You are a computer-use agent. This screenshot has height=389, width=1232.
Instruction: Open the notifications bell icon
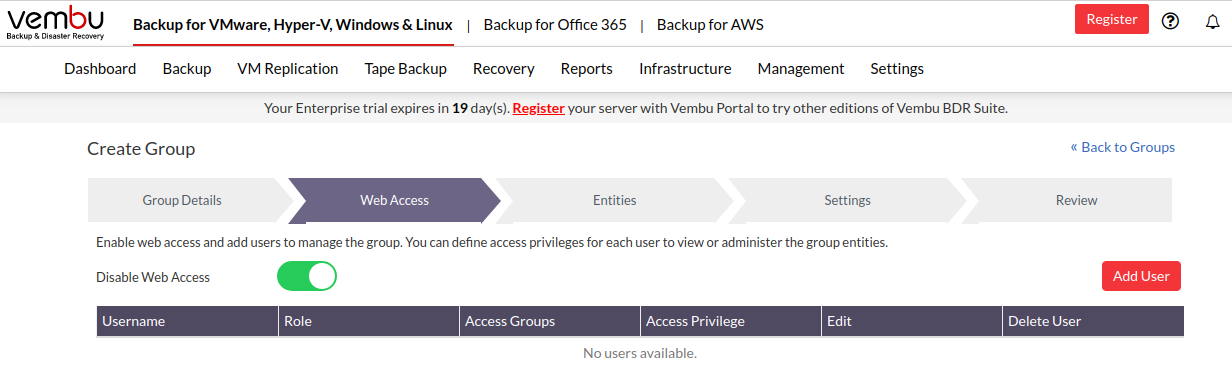(x=1212, y=21)
